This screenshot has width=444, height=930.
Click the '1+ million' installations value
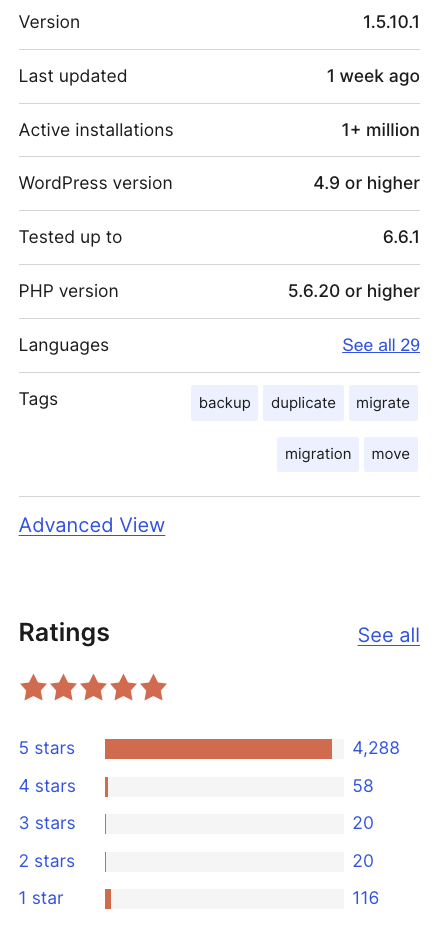(381, 130)
